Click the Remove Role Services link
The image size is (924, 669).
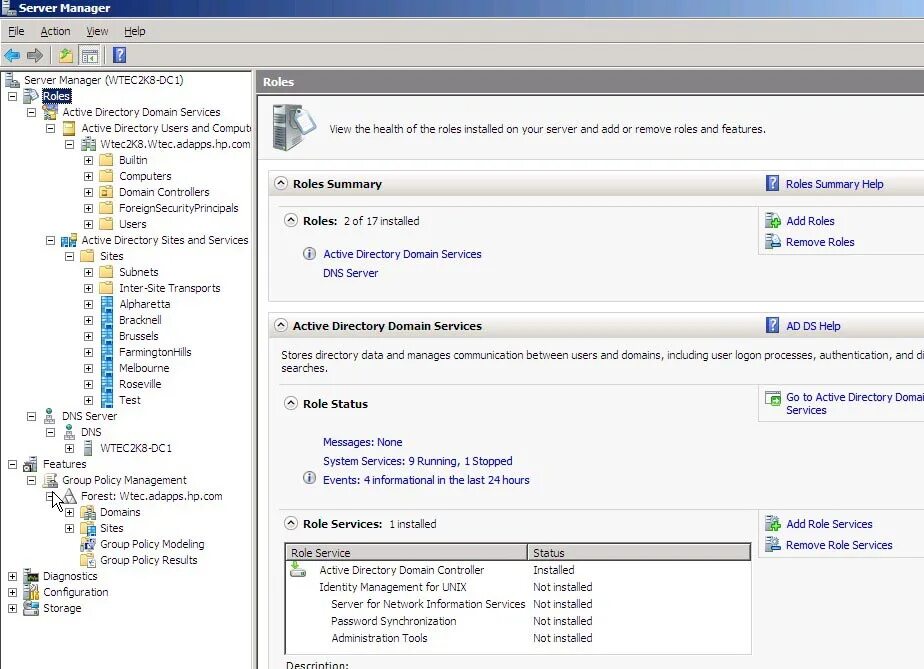(839, 545)
